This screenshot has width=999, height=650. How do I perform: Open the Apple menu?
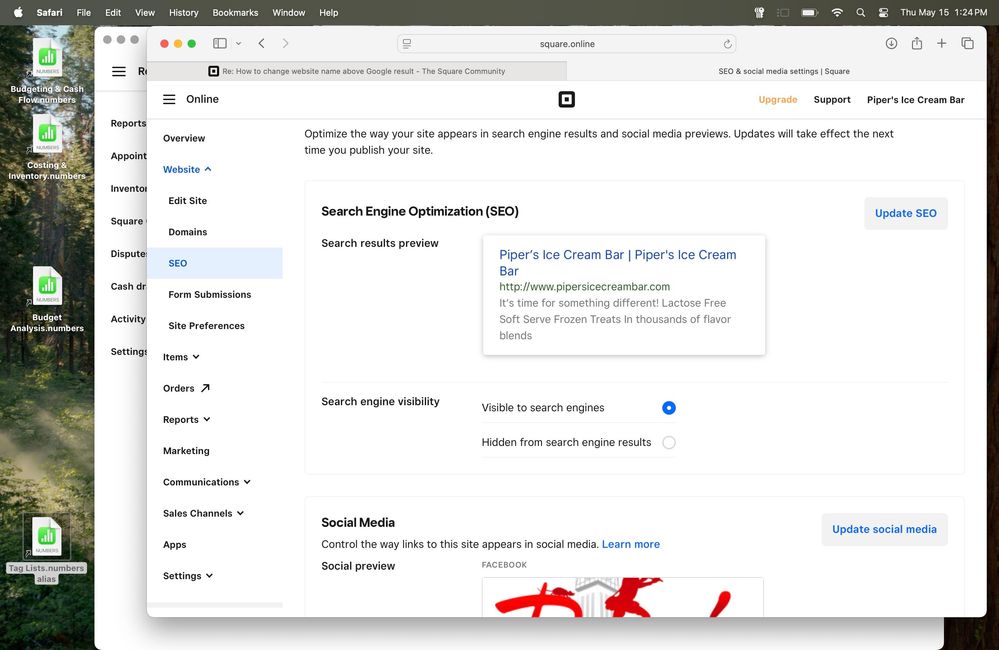(18, 12)
